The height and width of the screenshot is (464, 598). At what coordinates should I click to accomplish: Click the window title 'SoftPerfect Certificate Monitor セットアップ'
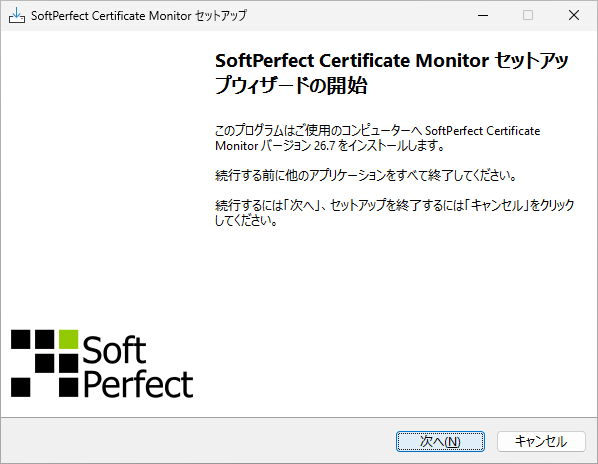coord(139,16)
